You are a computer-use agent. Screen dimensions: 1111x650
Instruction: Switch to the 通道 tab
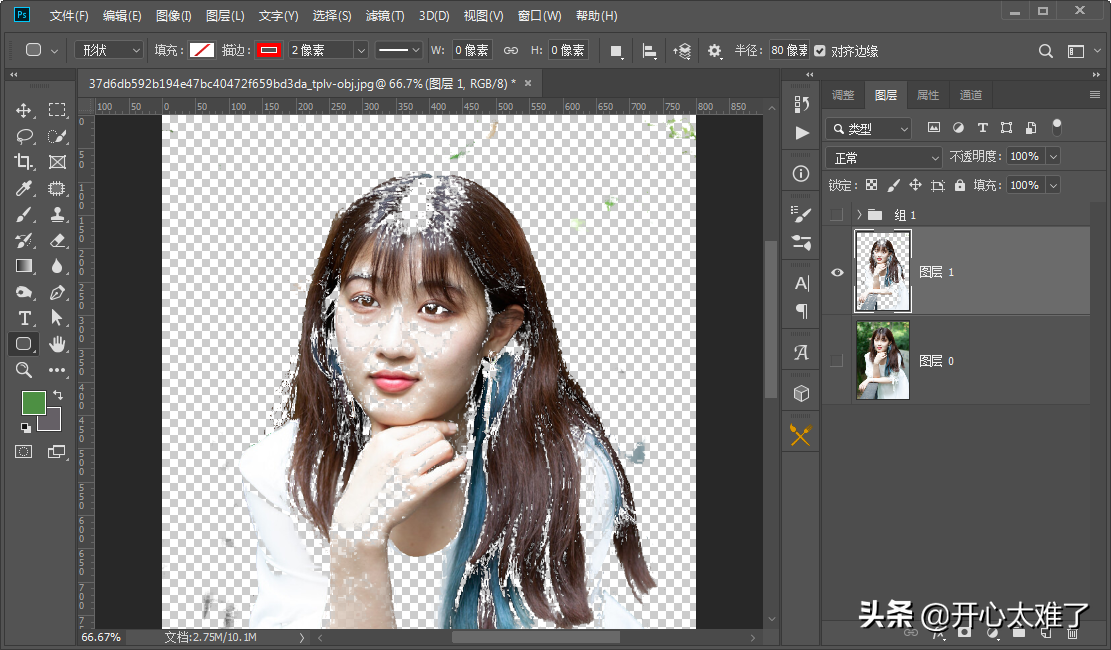970,95
